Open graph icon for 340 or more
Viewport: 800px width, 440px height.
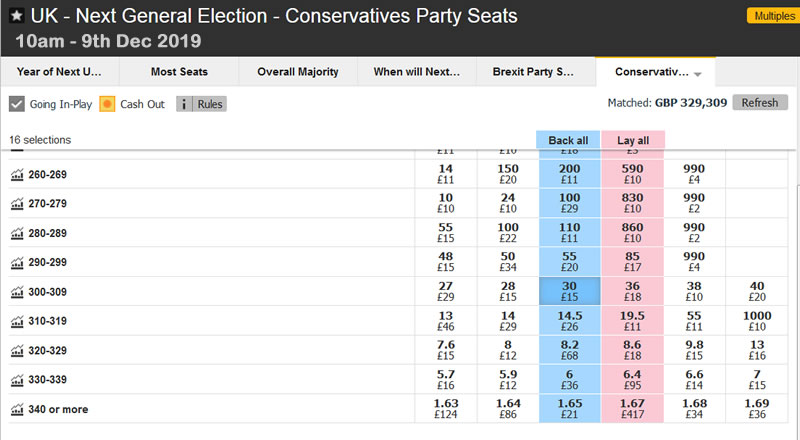16,410
